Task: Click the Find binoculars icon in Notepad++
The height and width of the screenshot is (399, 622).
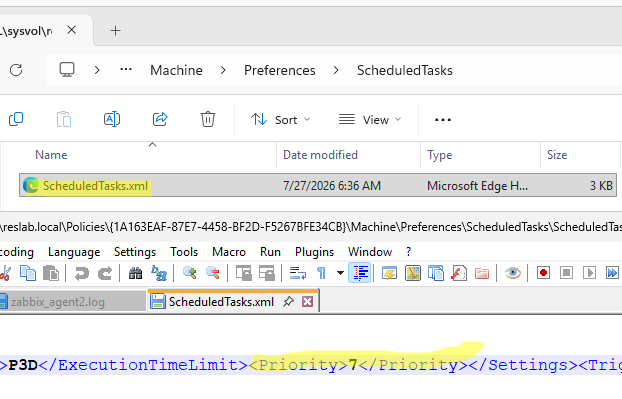Action: coord(135,273)
